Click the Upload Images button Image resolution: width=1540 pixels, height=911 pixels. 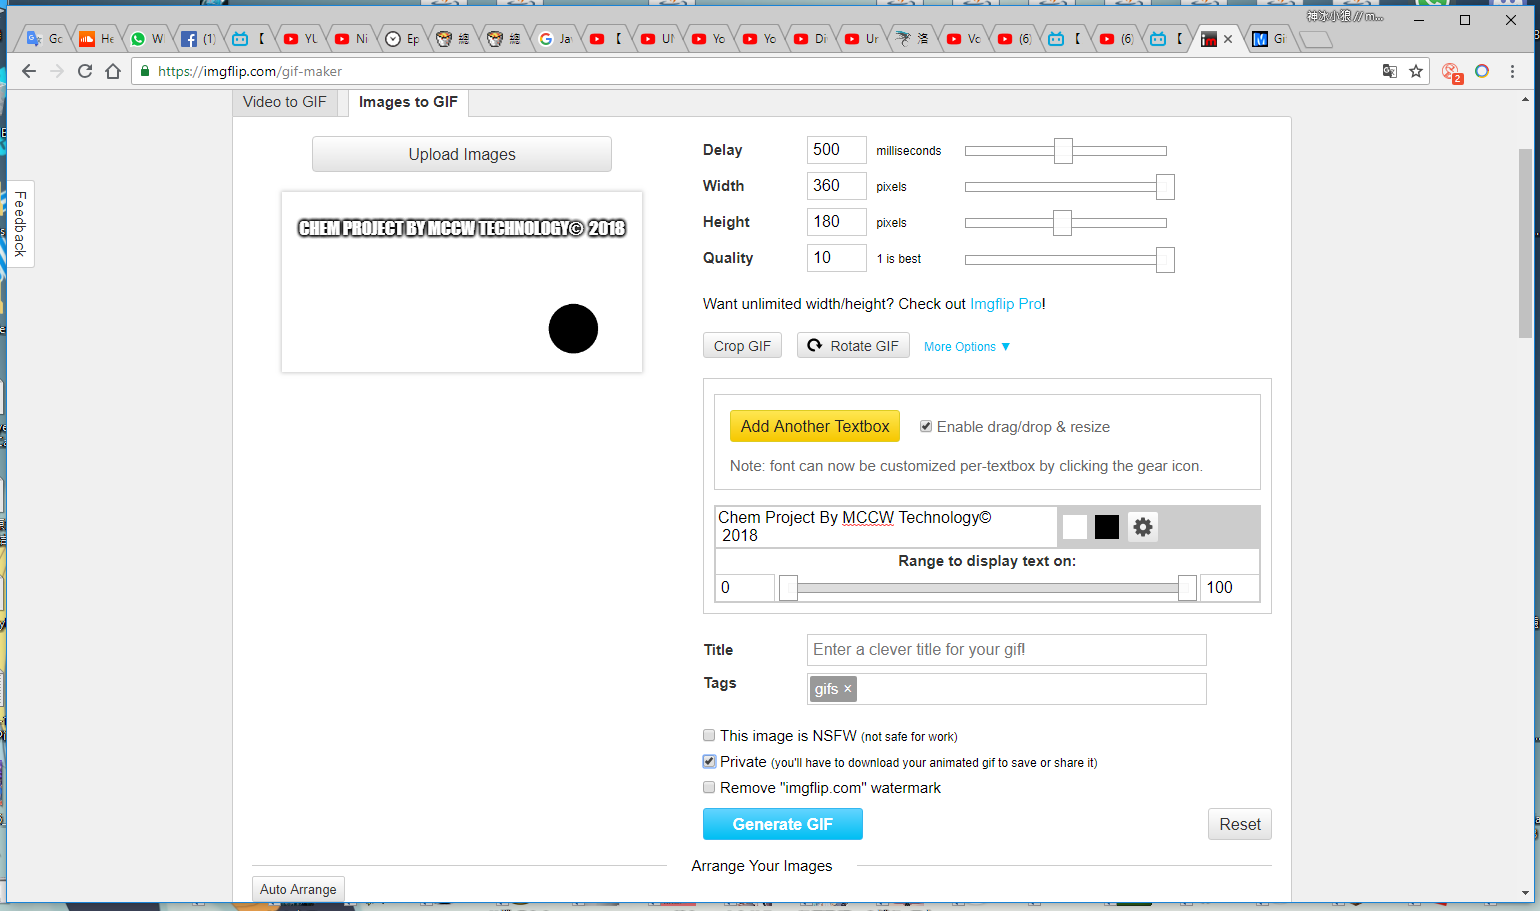462,154
